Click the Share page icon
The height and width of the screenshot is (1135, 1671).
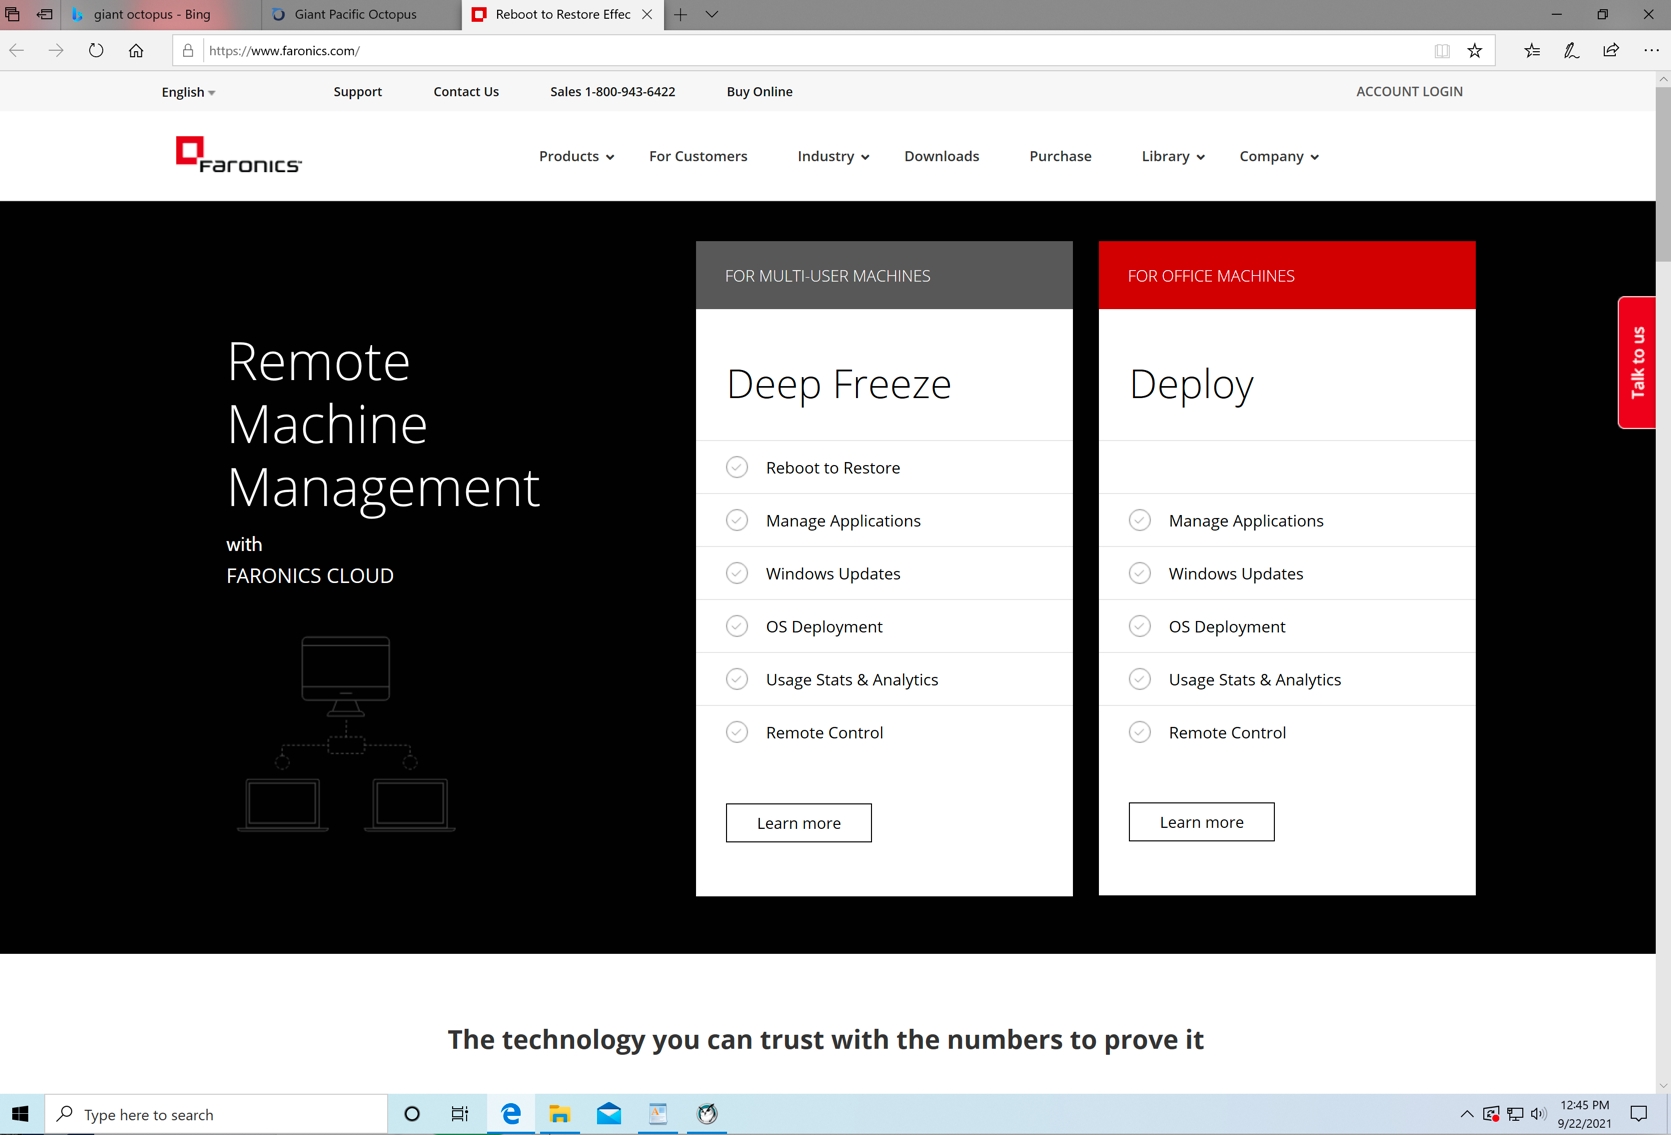coord(1610,50)
